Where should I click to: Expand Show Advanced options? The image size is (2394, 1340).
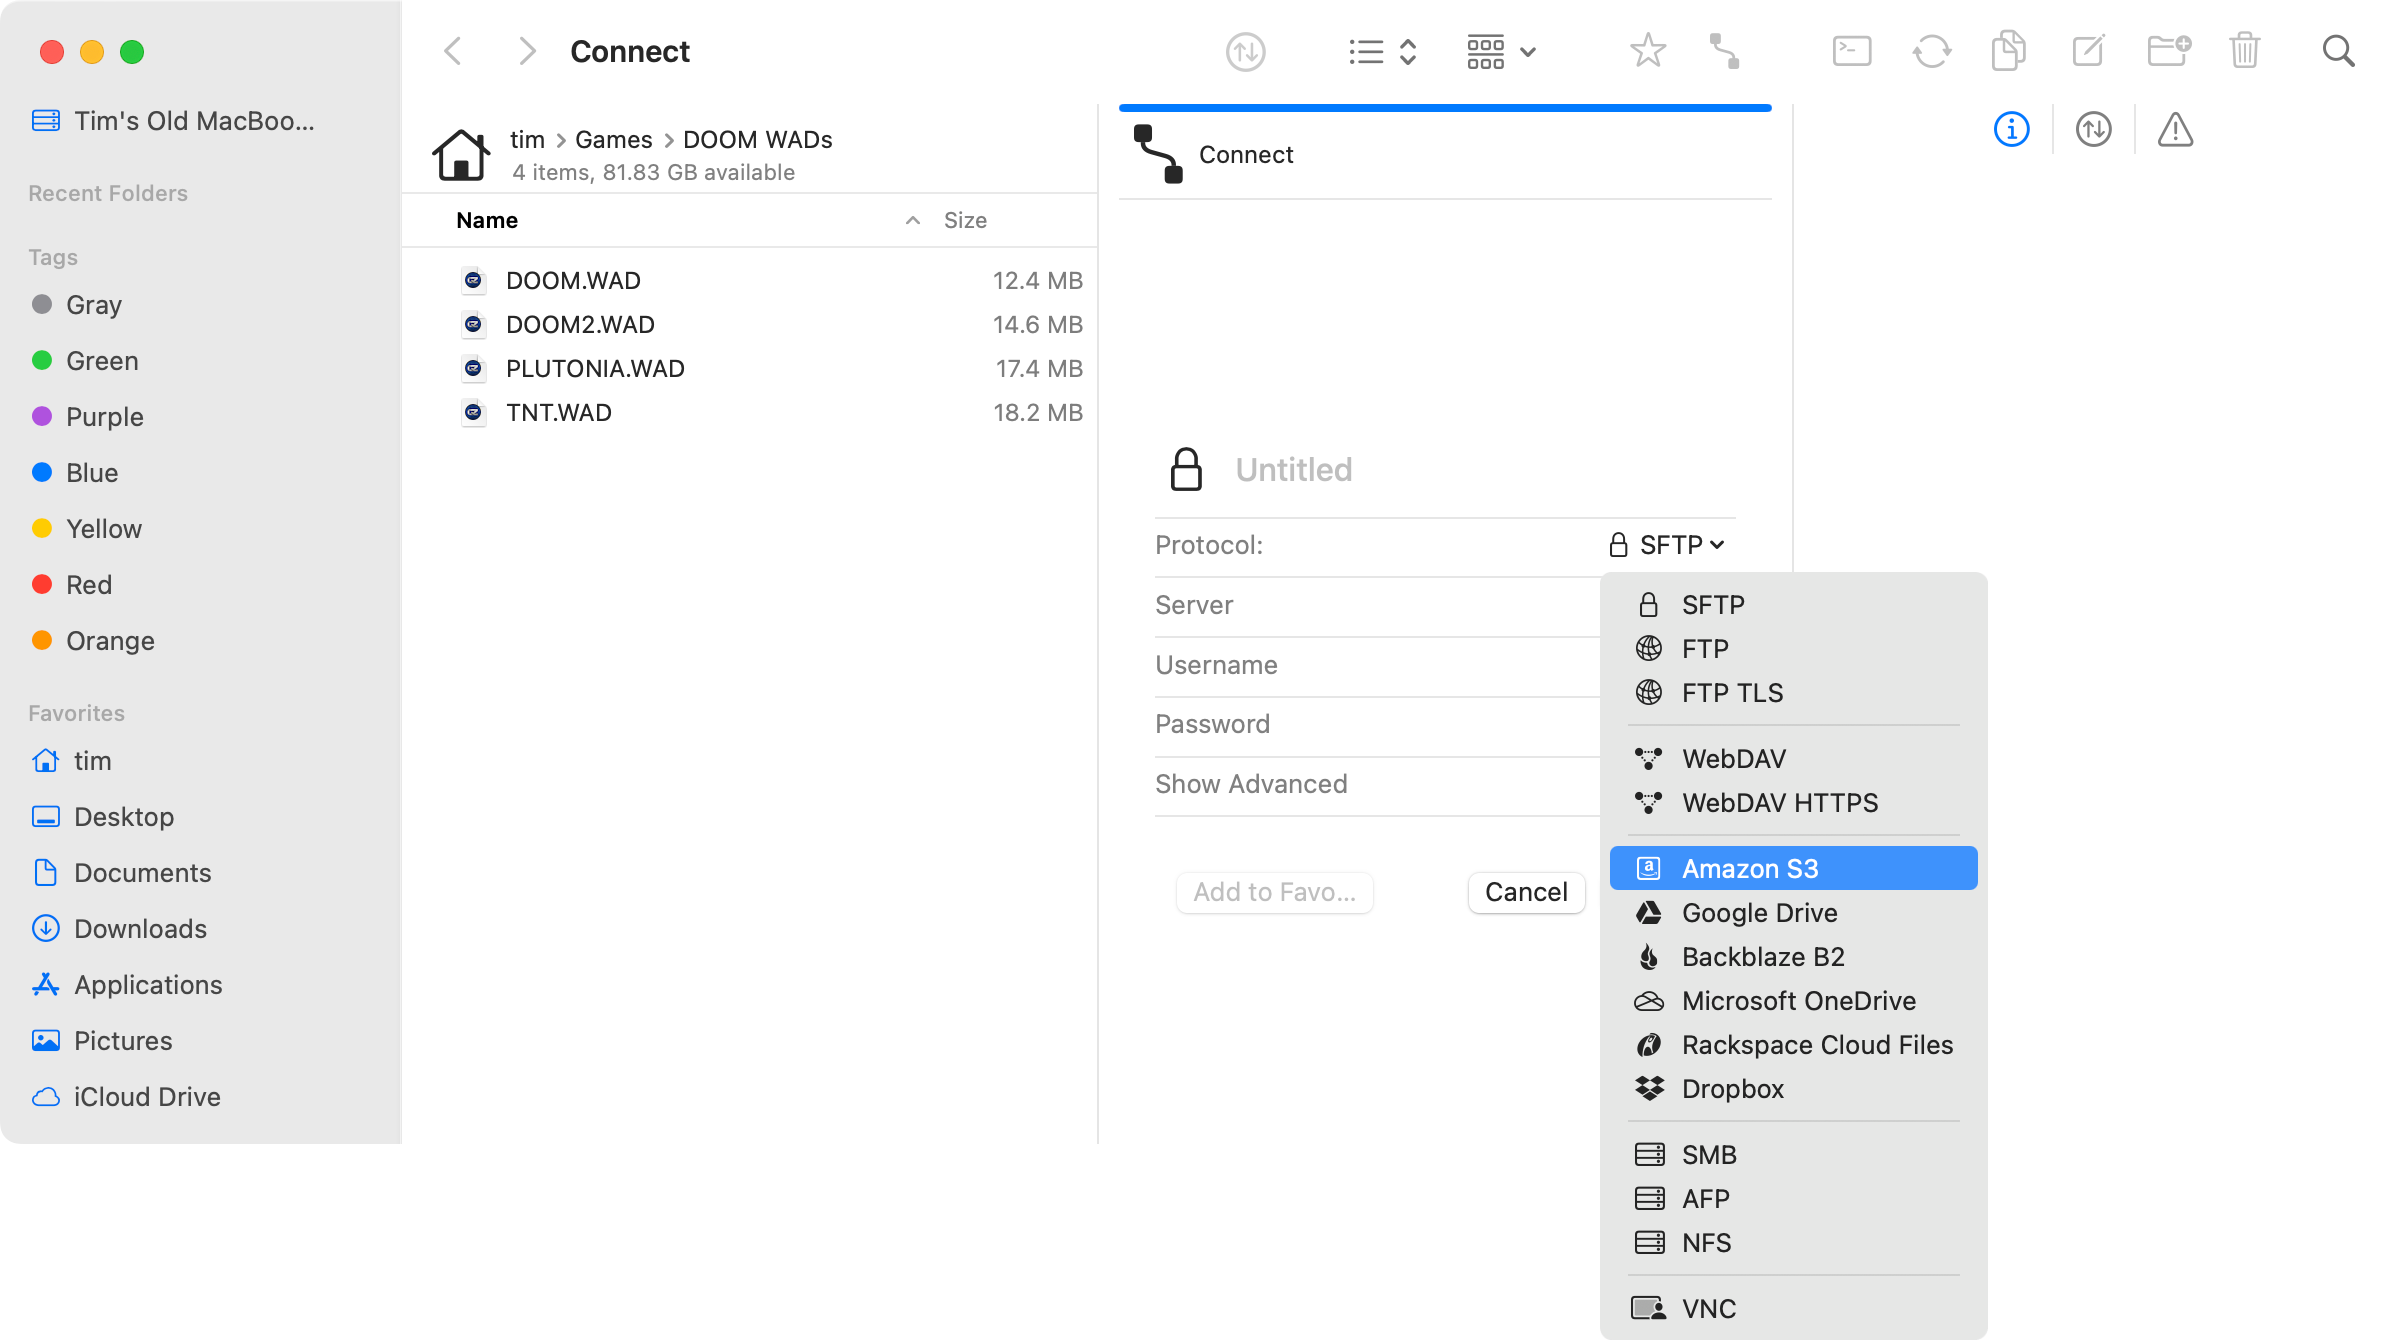point(1251,784)
